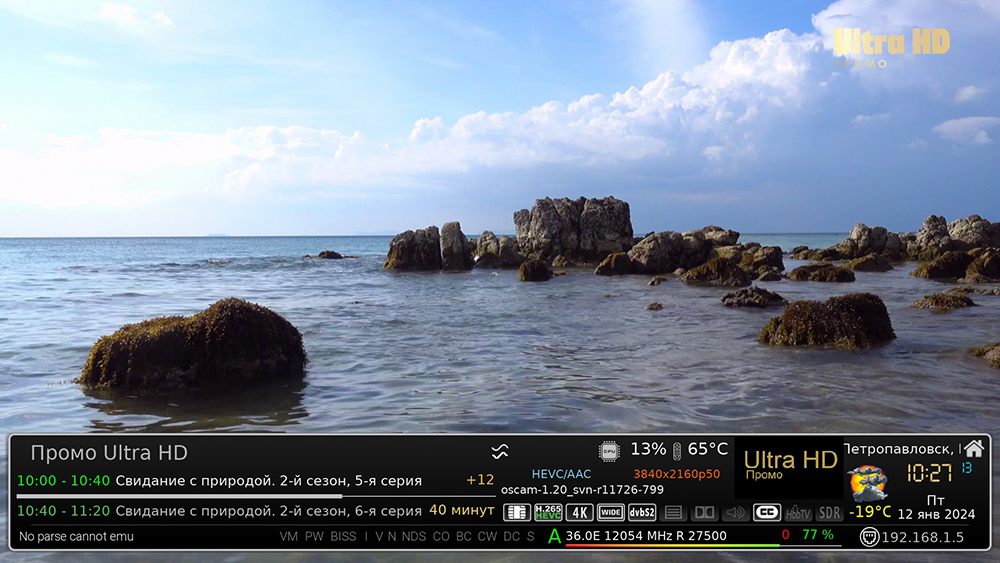1000x563 pixels.
Task: Click the +12 remaining time value
Action: 480,480
